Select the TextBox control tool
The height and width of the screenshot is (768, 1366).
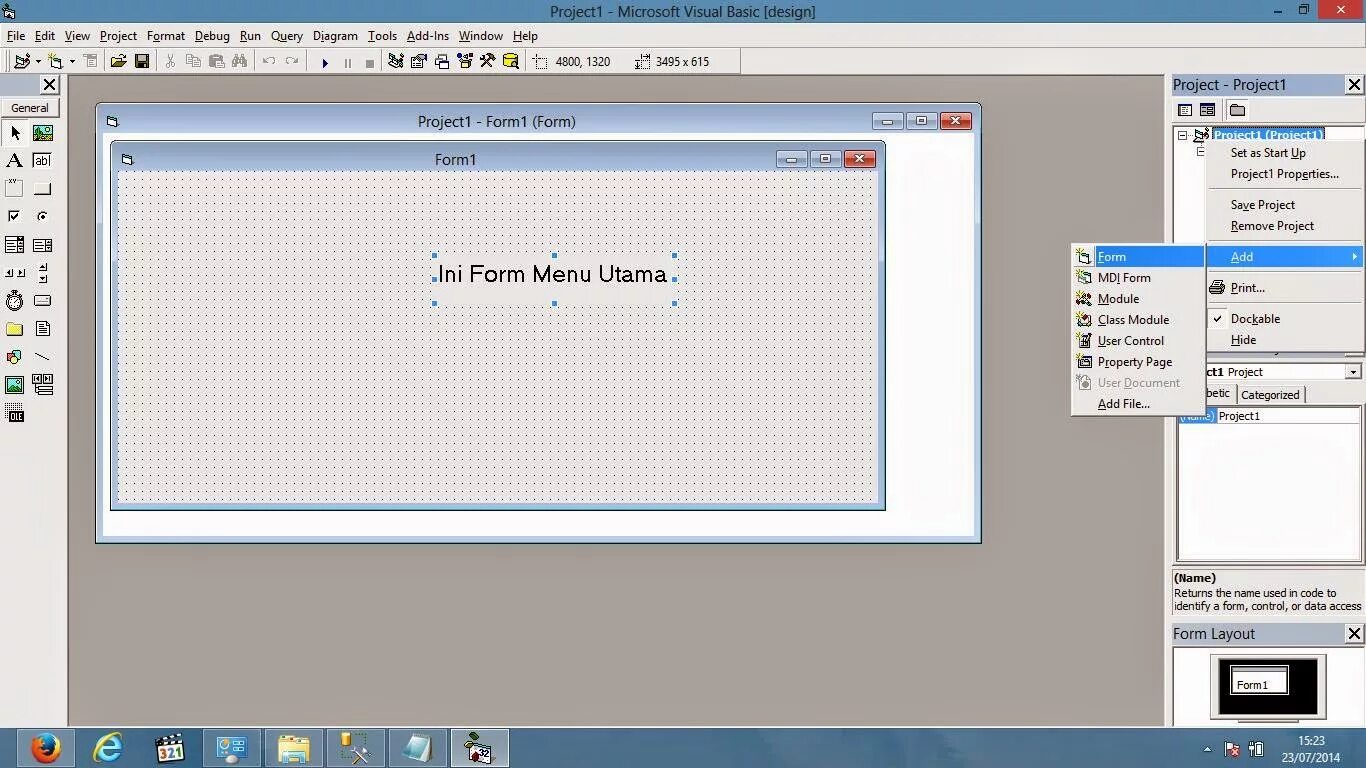pos(43,160)
